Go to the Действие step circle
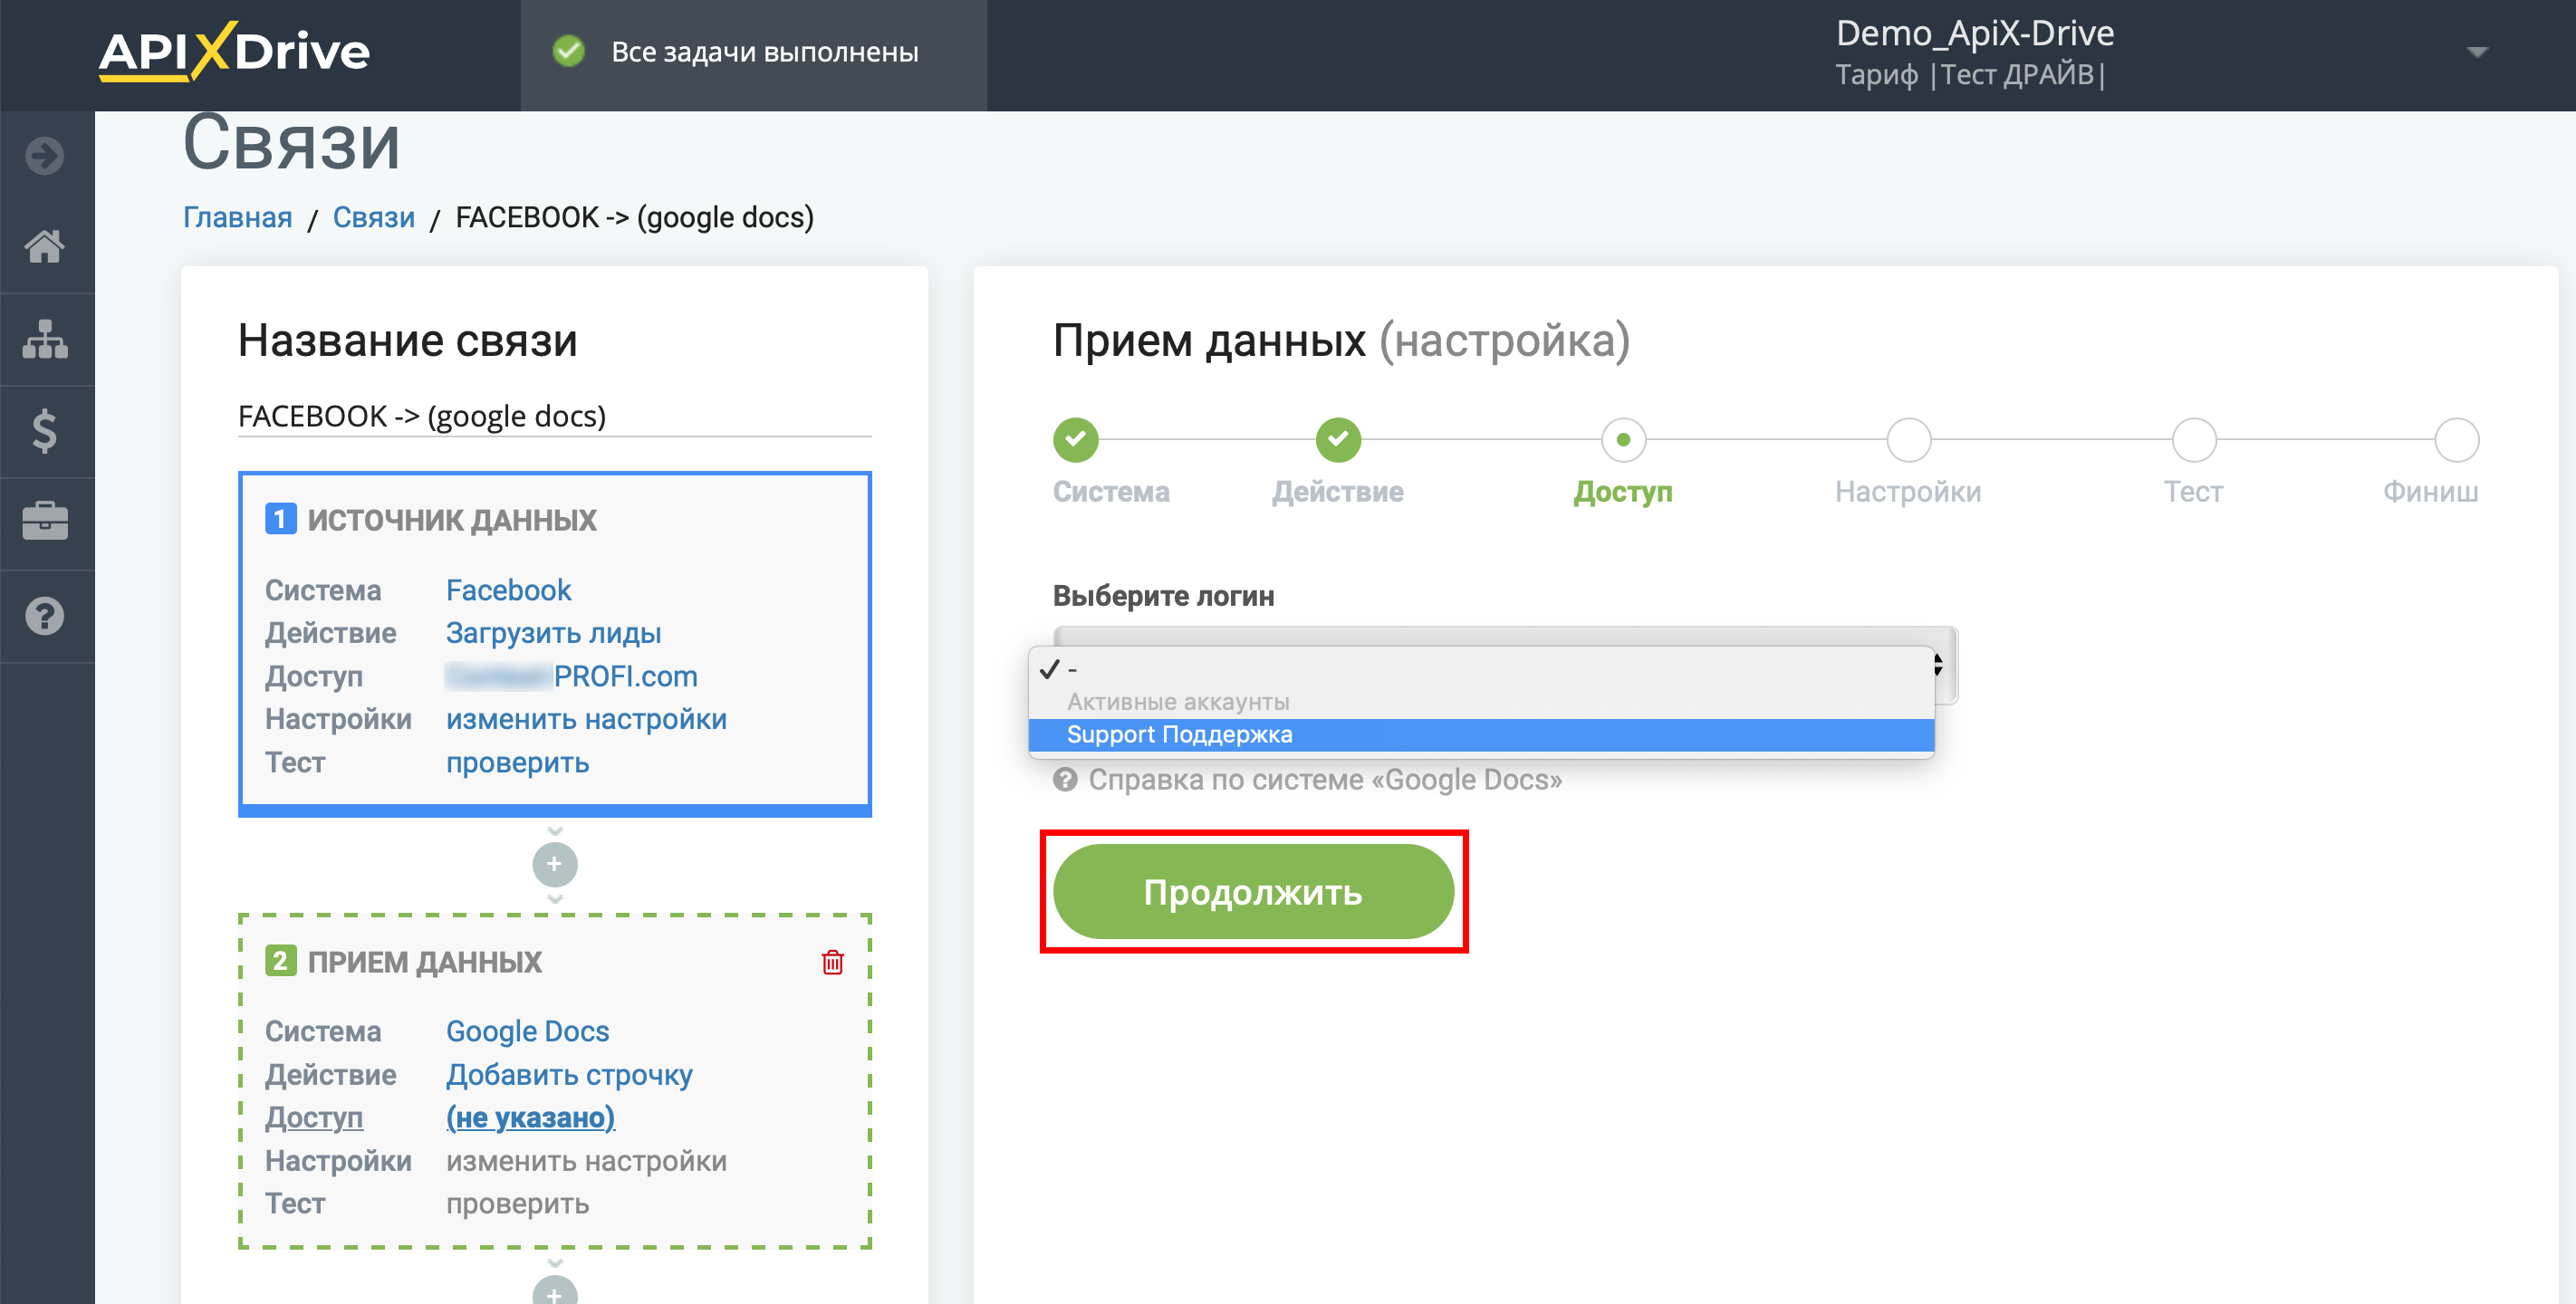The width and height of the screenshot is (2576, 1304). pyautogui.click(x=1338, y=440)
